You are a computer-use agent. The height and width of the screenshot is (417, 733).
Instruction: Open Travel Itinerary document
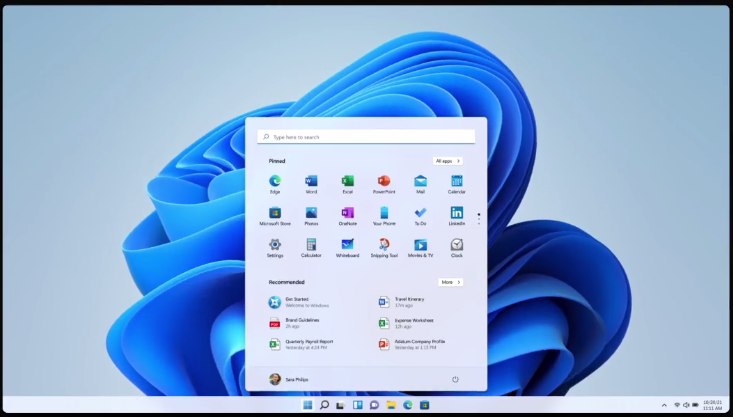pyautogui.click(x=402, y=302)
